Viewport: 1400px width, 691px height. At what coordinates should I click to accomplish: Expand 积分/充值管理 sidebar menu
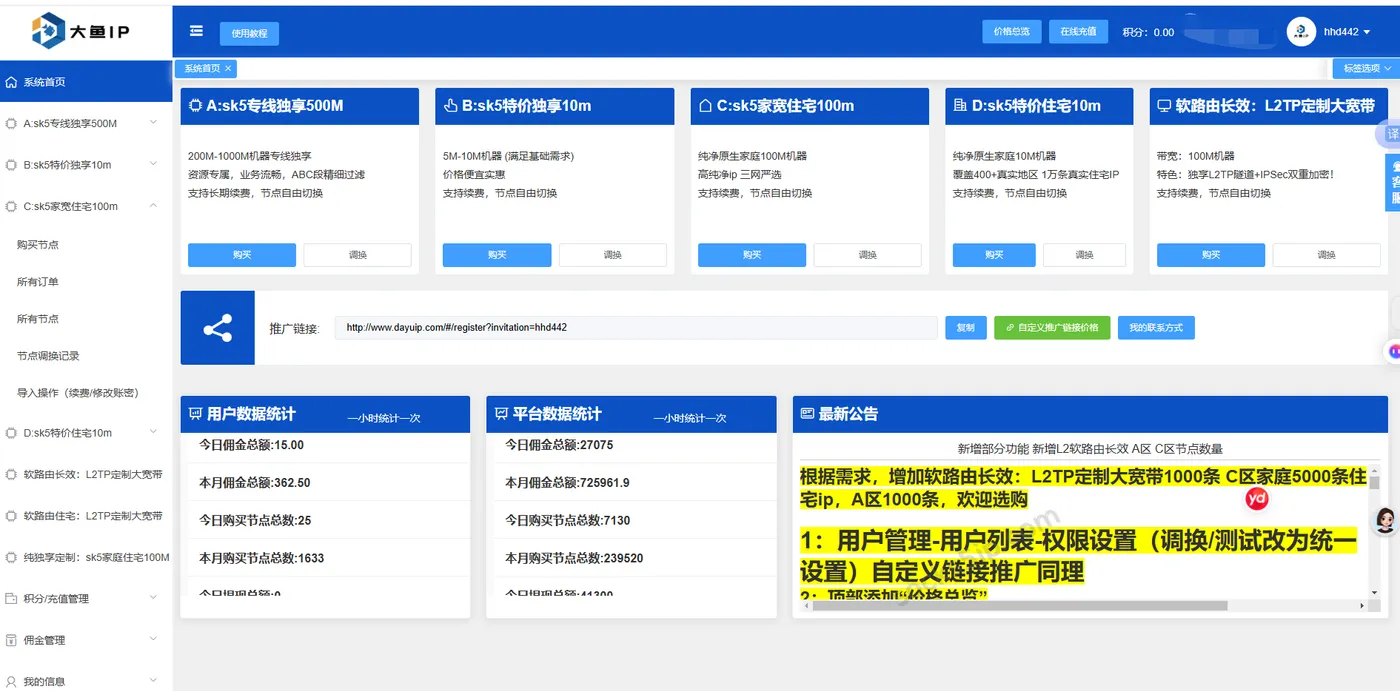153,598
